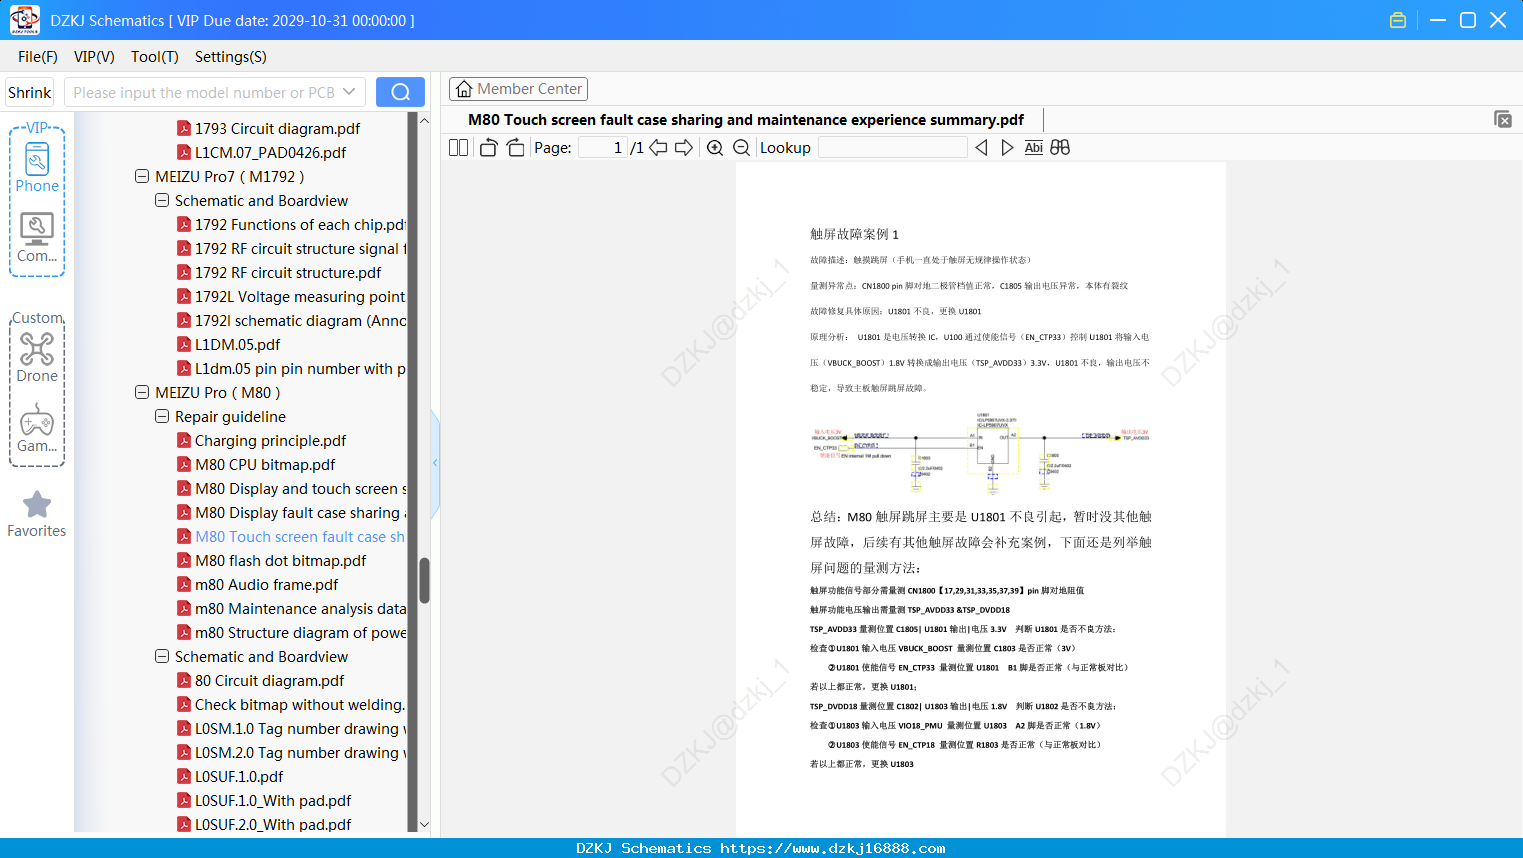This screenshot has width=1523, height=858.
Task: Open 1792 RF circuit structure.pdf
Action: (x=288, y=272)
